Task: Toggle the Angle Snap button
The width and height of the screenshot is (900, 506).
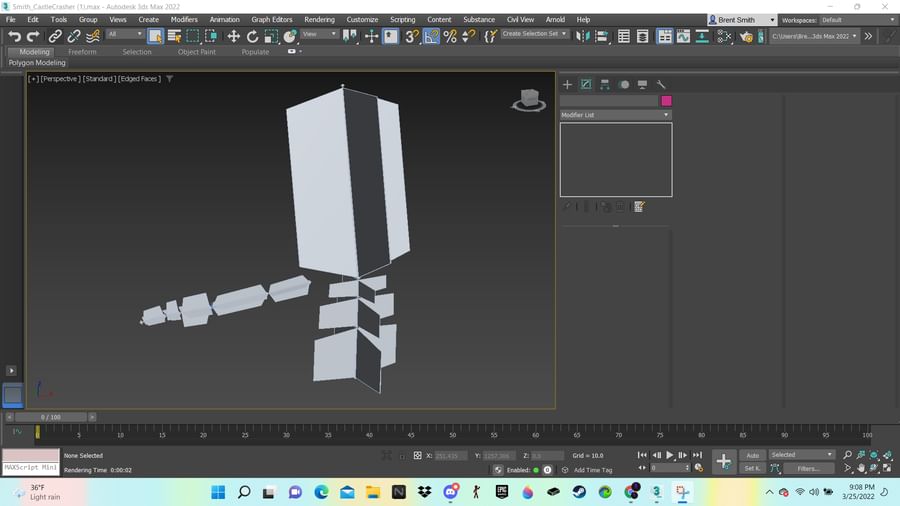Action: click(x=431, y=36)
